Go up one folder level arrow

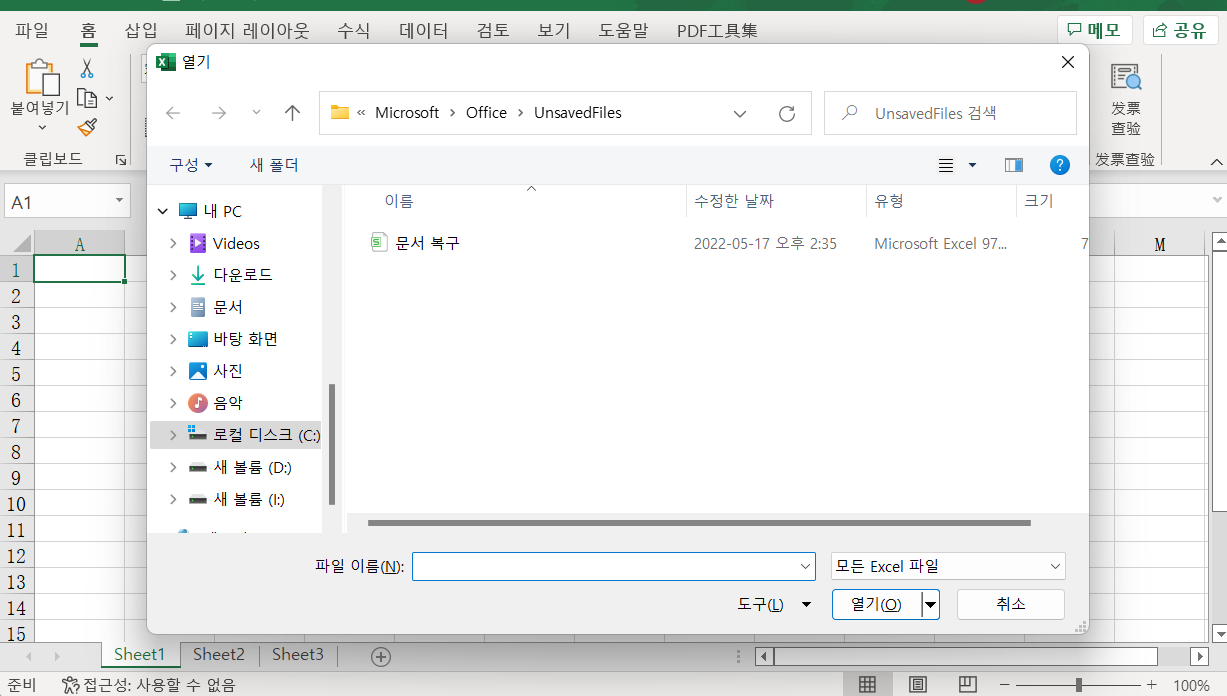(x=292, y=113)
